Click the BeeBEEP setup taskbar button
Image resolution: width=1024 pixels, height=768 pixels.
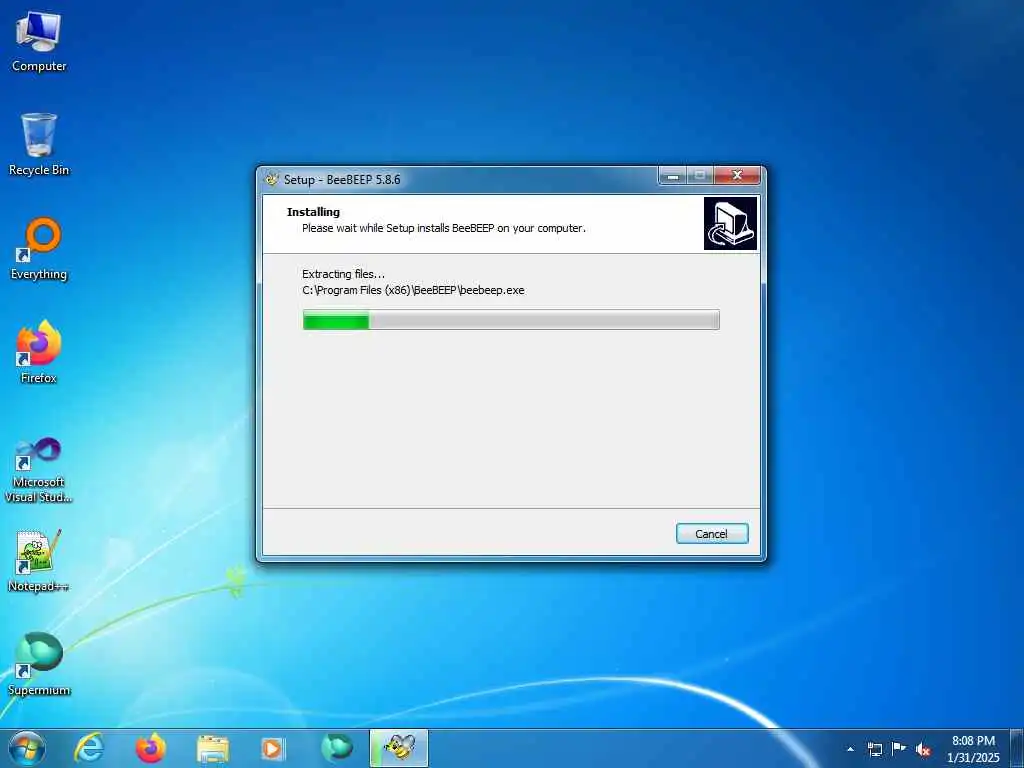[x=399, y=748]
